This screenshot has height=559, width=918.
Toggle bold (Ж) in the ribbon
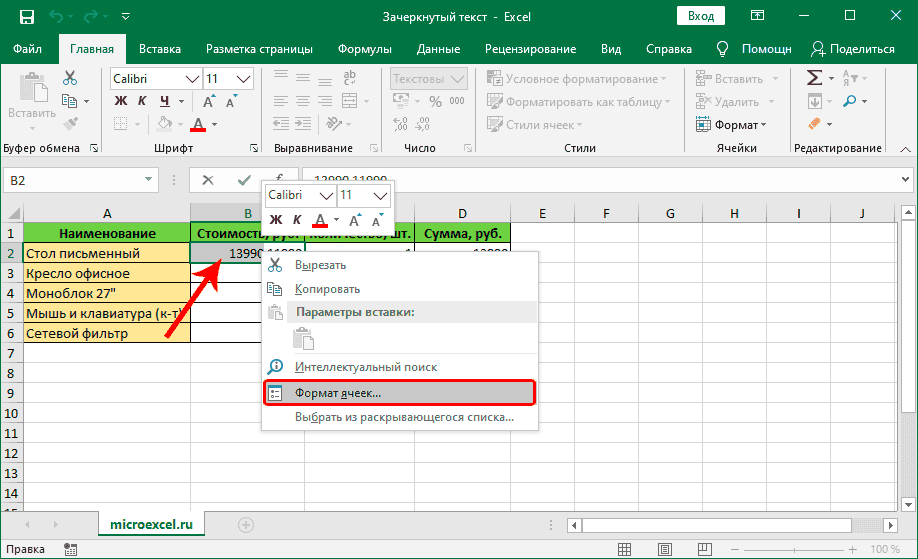click(x=121, y=101)
